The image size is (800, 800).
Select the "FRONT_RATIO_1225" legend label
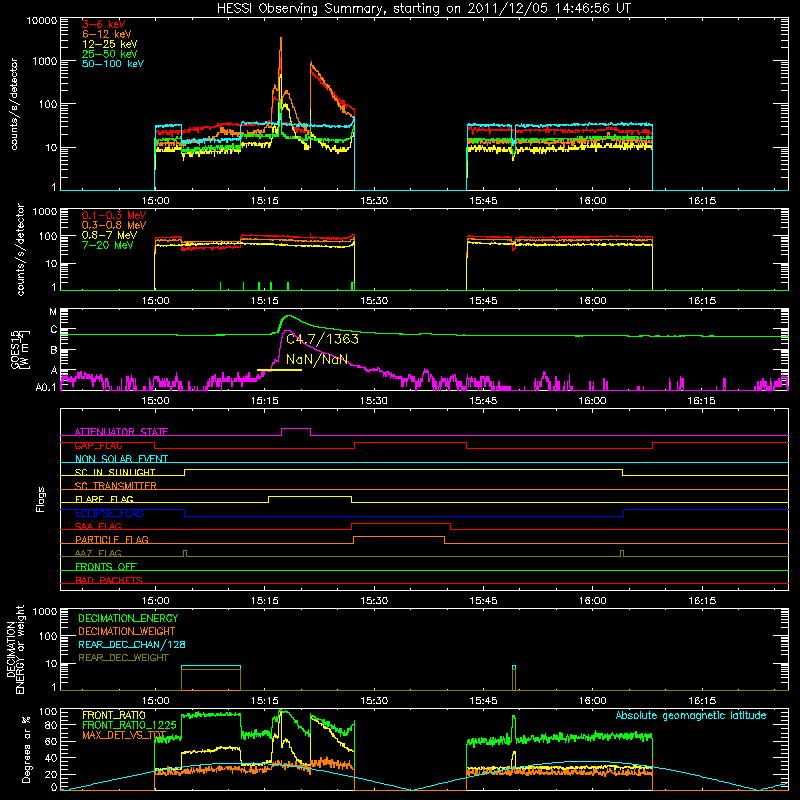[130, 726]
